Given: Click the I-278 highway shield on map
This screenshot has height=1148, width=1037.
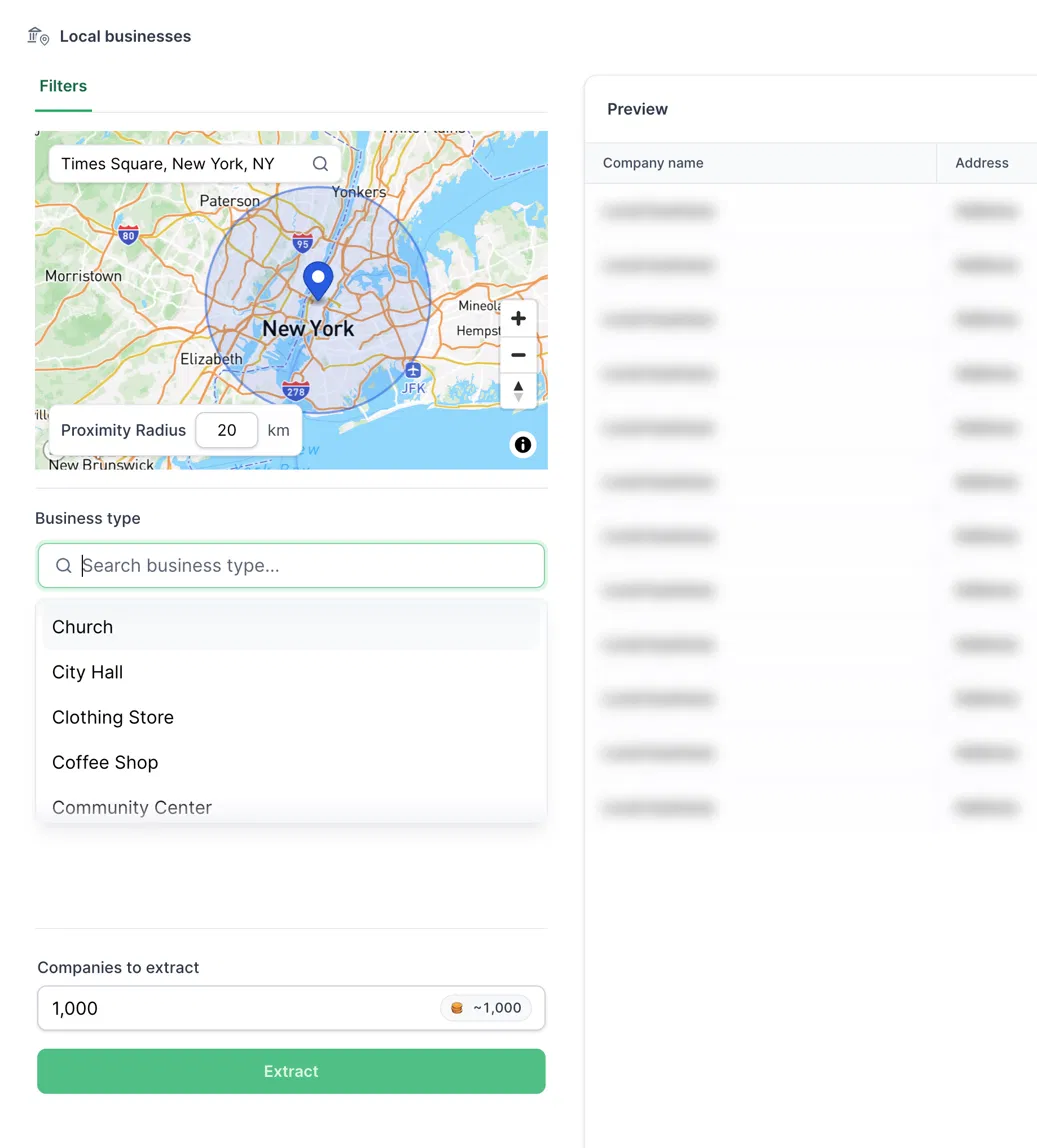Looking at the screenshot, I should (x=296, y=391).
